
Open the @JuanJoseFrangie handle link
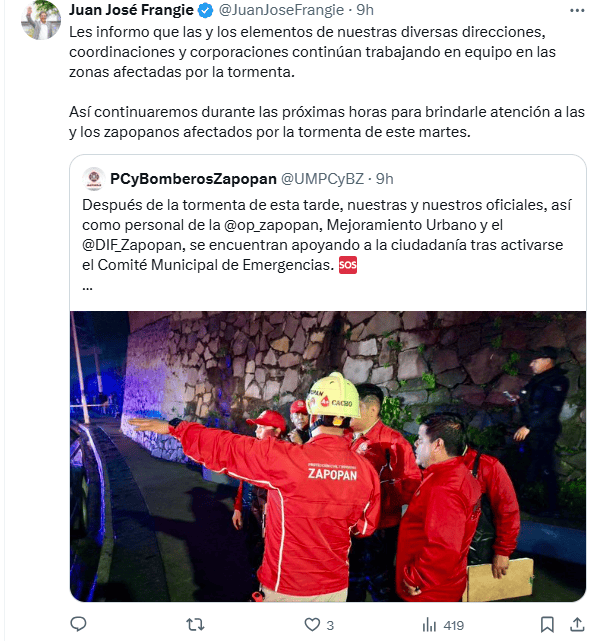coord(281,10)
